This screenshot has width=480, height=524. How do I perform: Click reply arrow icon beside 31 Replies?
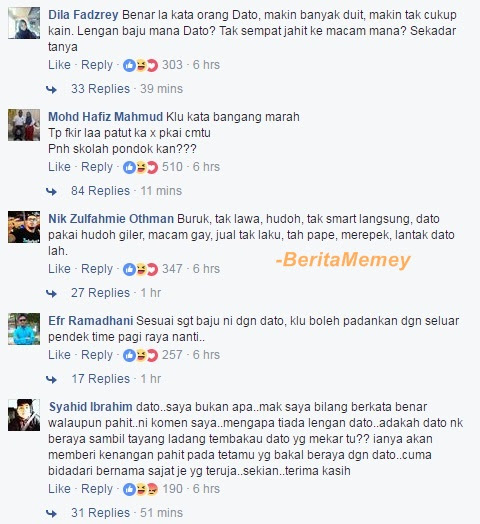coord(51,513)
